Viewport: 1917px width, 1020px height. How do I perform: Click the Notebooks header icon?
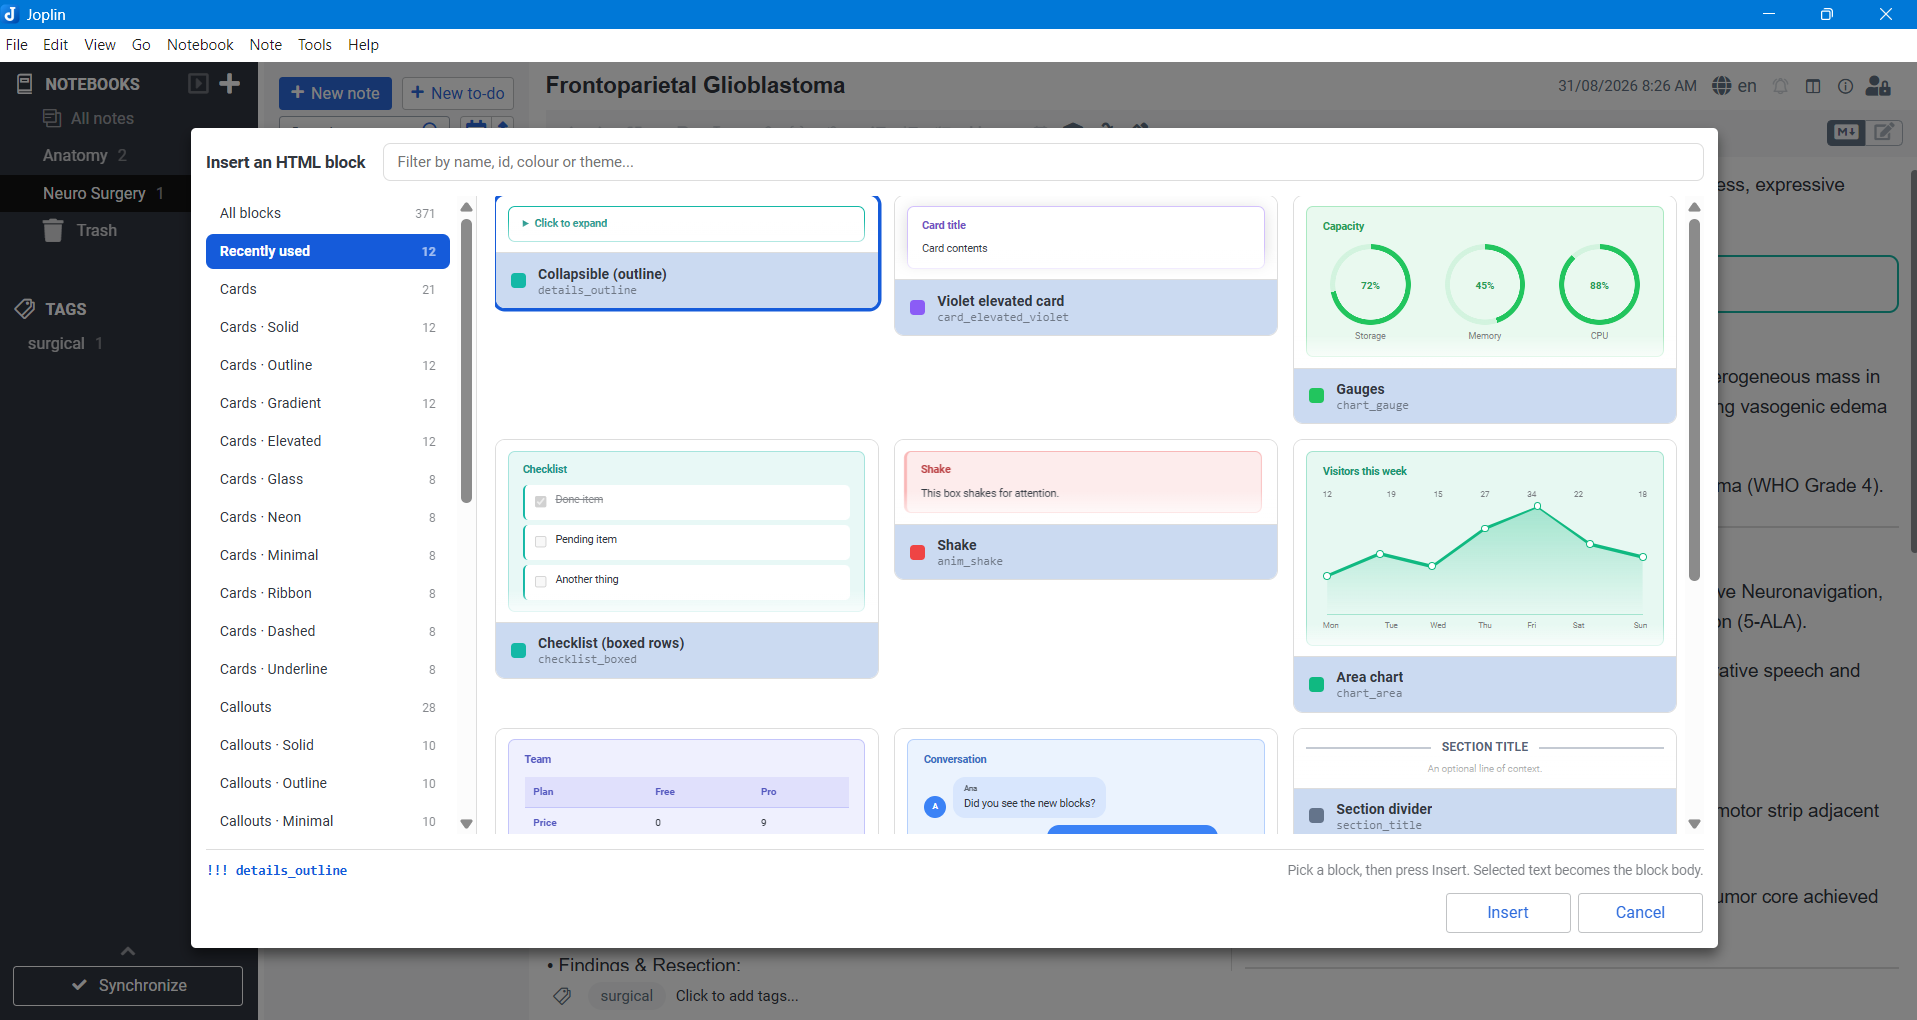pos(25,84)
